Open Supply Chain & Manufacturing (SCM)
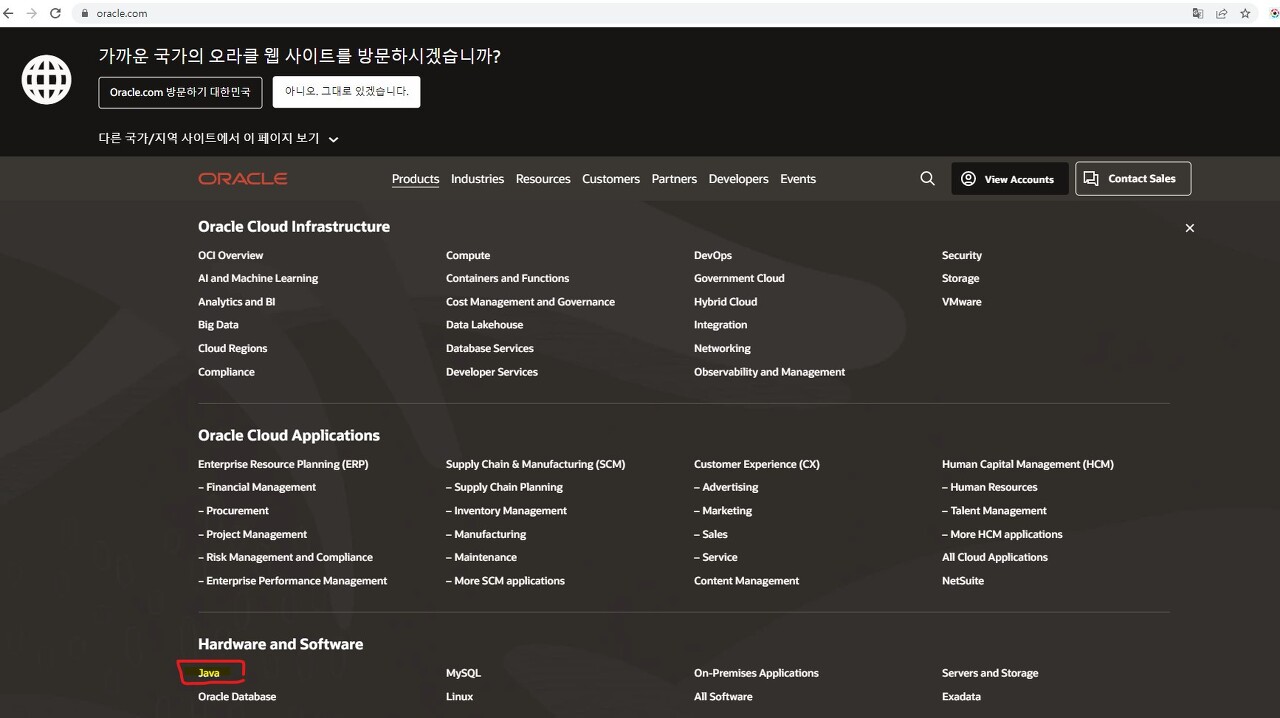The height and width of the screenshot is (718, 1280). tap(535, 464)
